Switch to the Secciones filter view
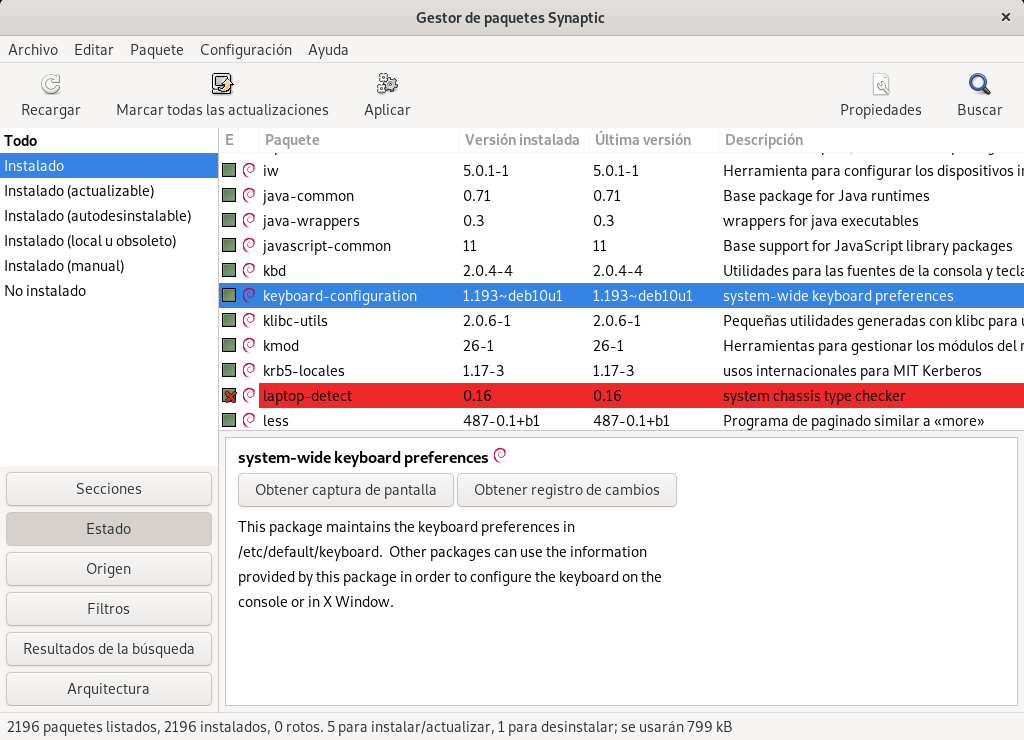This screenshot has height=740, width=1024. [108, 489]
